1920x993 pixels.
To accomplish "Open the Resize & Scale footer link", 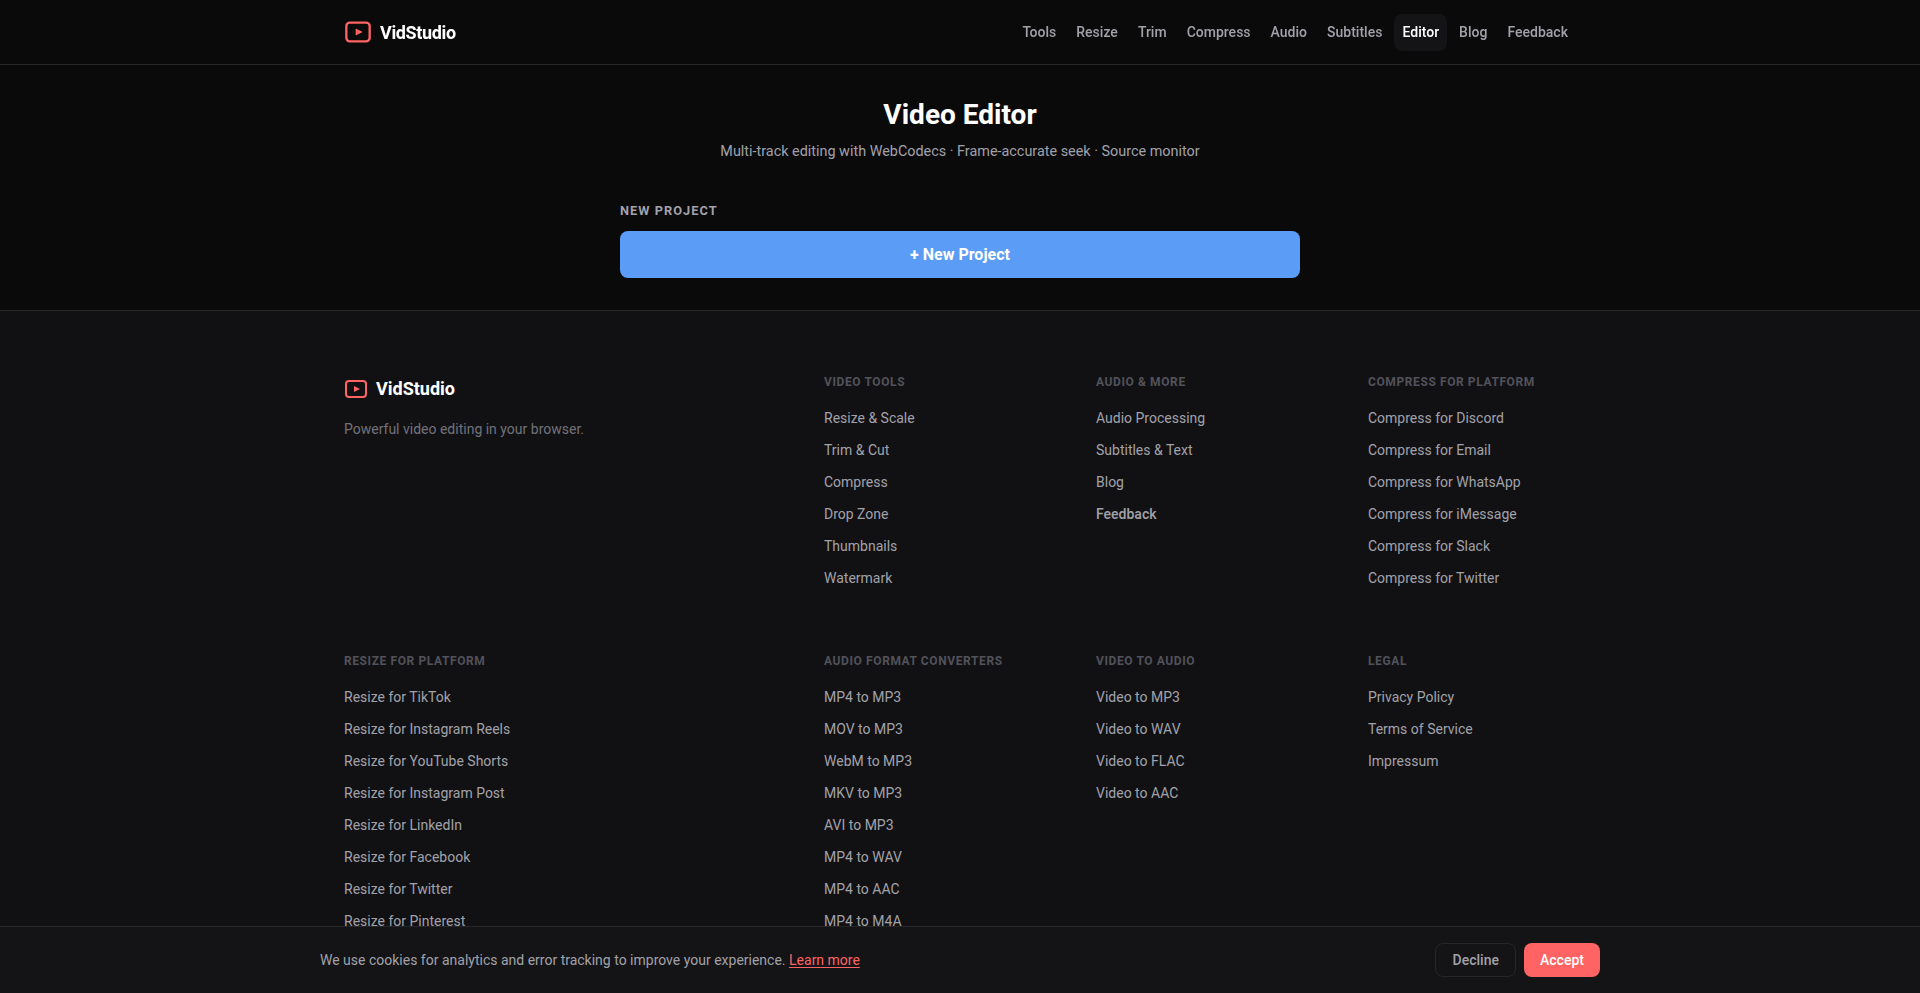I will coord(869,418).
